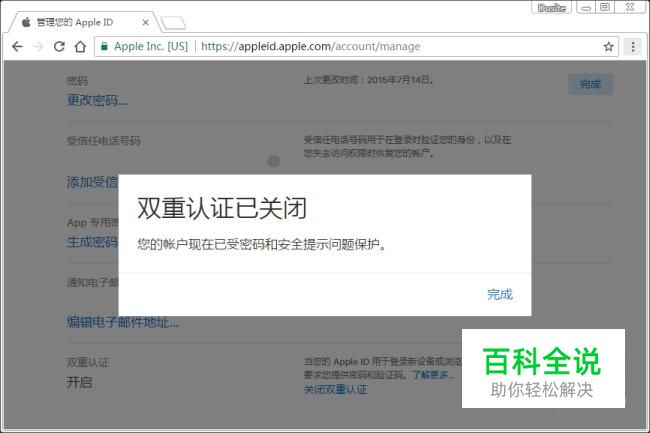This screenshot has width=650, height=433.
Task: Click the 生成密码 link
Action: [x=92, y=242]
